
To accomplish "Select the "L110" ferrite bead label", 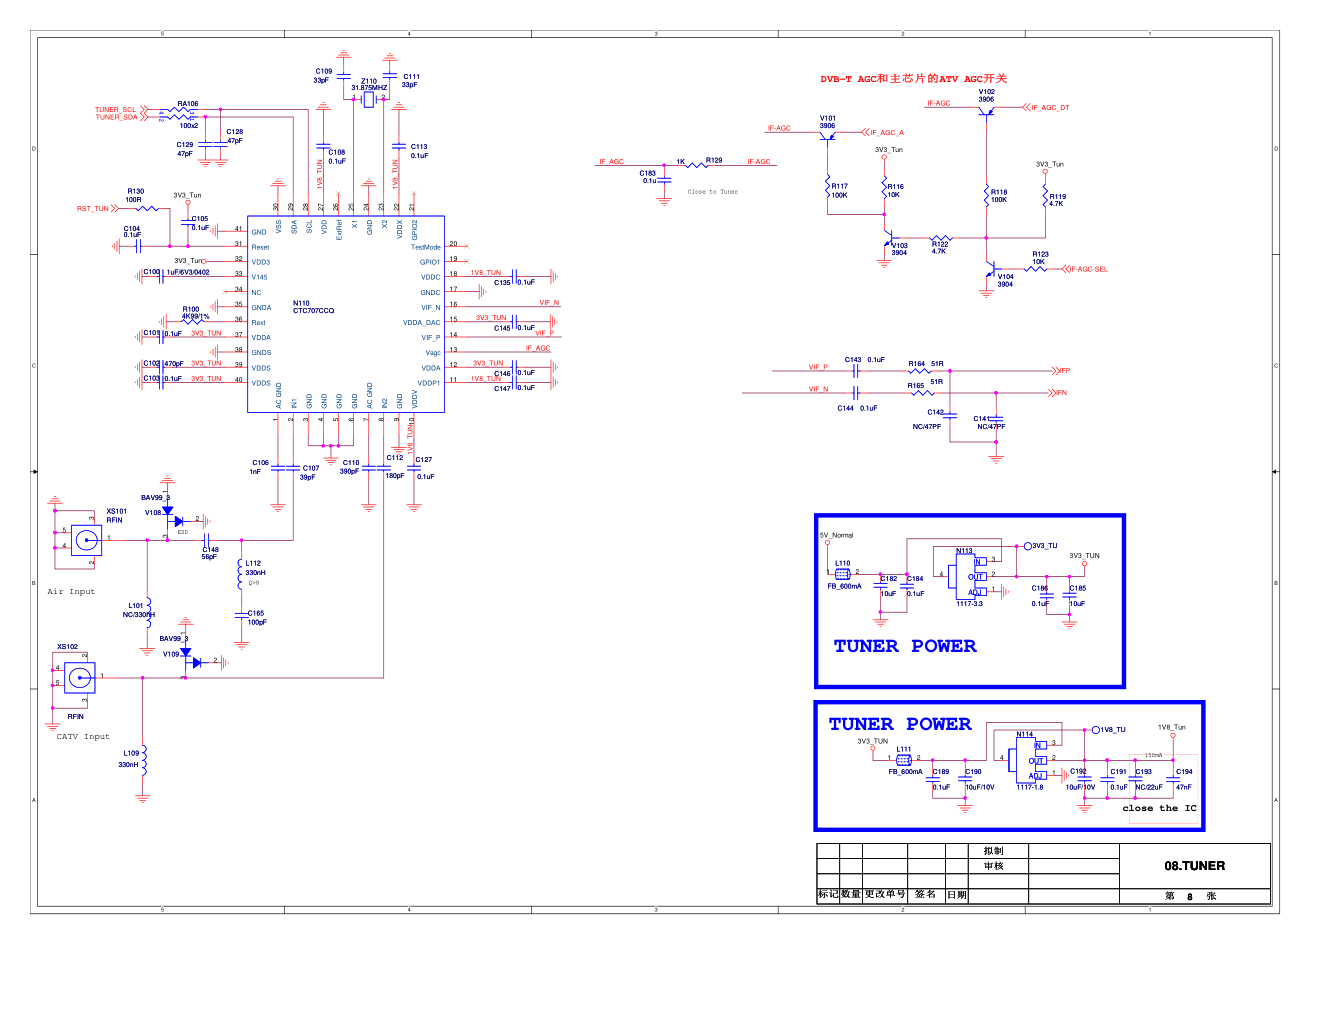I will [843, 563].
